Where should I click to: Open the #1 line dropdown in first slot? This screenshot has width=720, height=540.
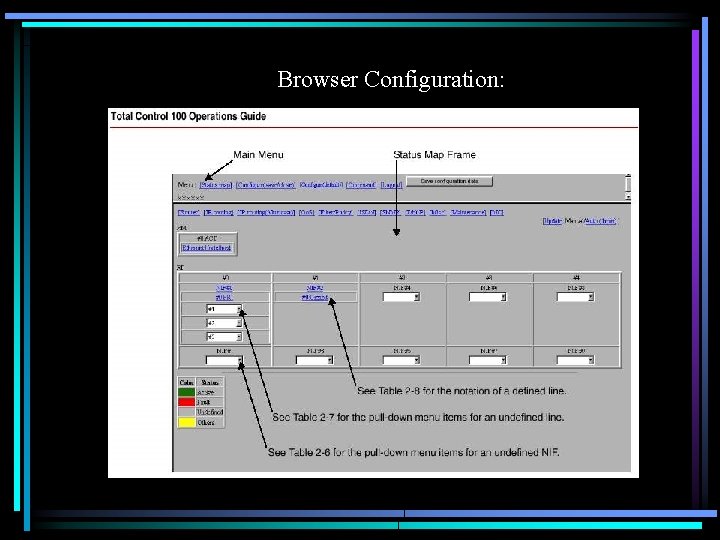(x=224, y=309)
